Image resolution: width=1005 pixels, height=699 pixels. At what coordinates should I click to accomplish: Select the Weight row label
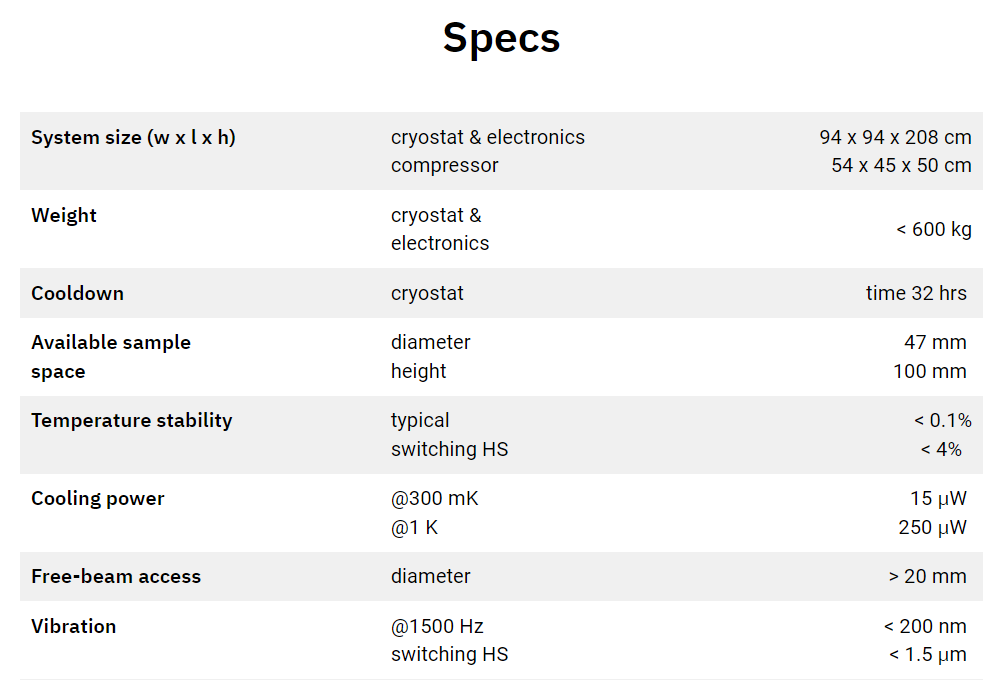[63, 215]
